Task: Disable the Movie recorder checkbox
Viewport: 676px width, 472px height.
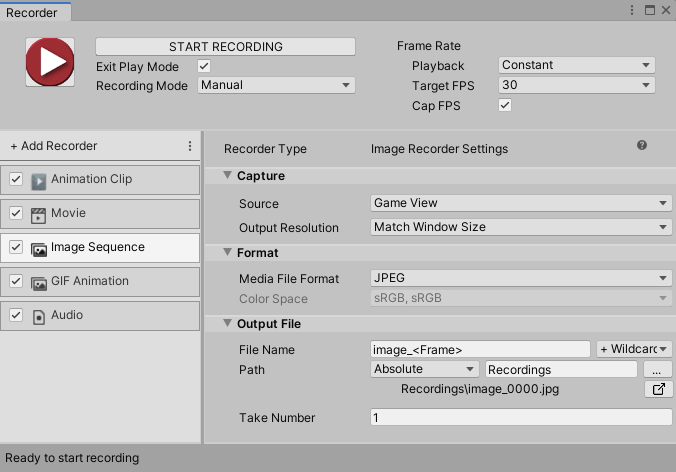Action: coord(16,213)
